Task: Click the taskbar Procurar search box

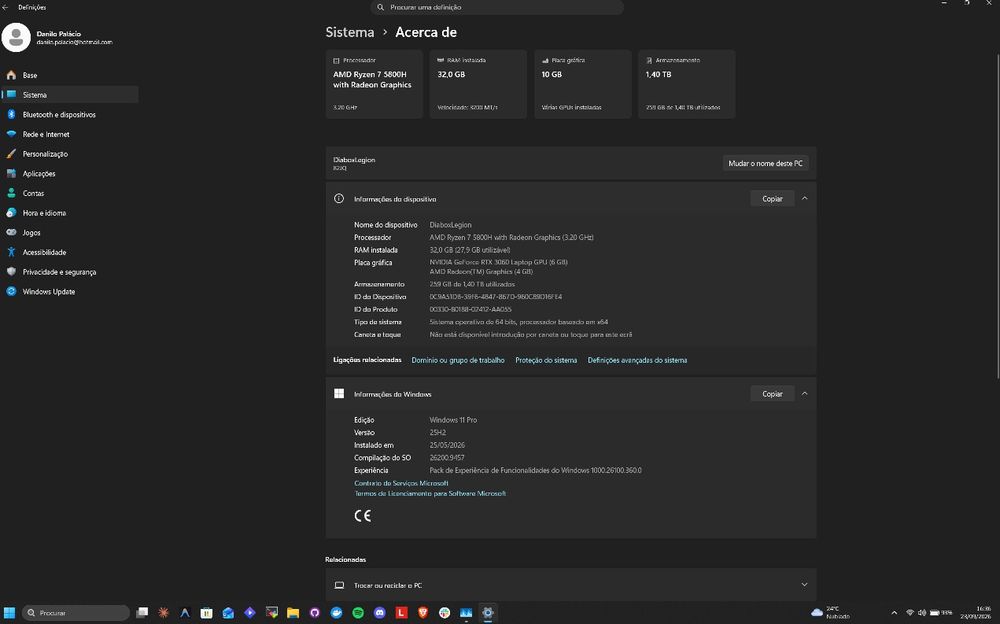Action: tap(76, 613)
